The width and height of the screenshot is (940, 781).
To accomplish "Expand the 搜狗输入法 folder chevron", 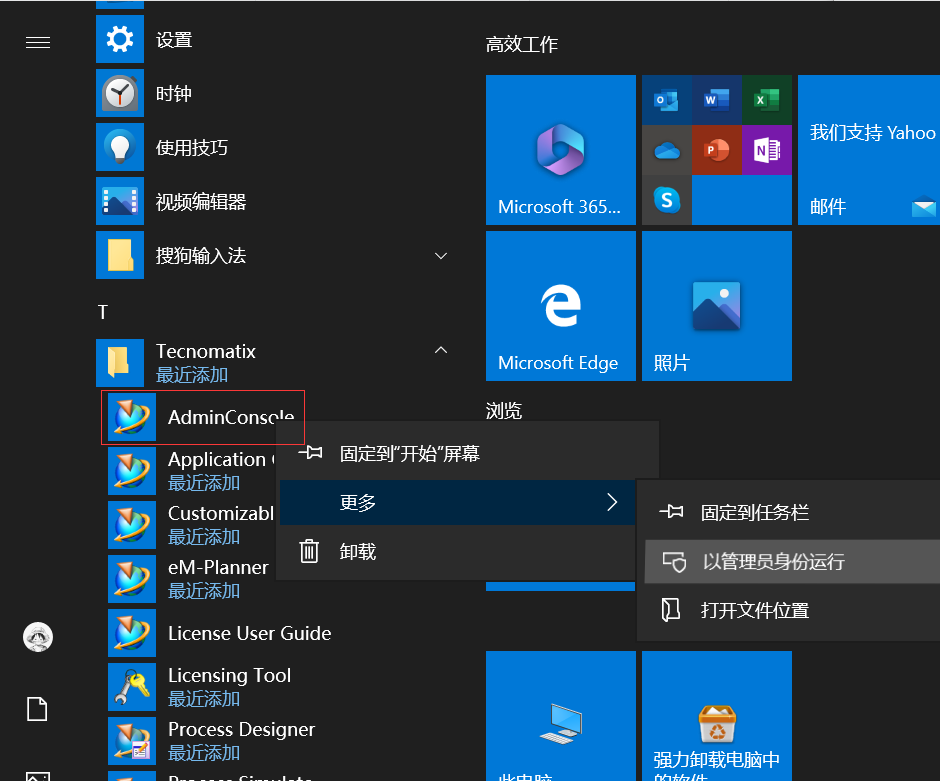I will click(441, 256).
